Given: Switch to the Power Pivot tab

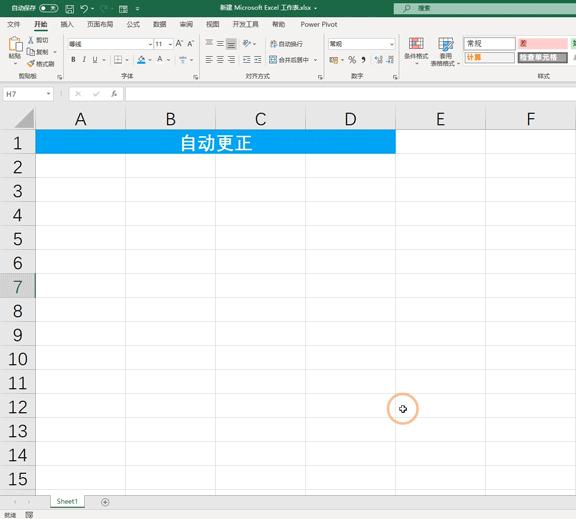Looking at the screenshot, I should tap(318, 24).
